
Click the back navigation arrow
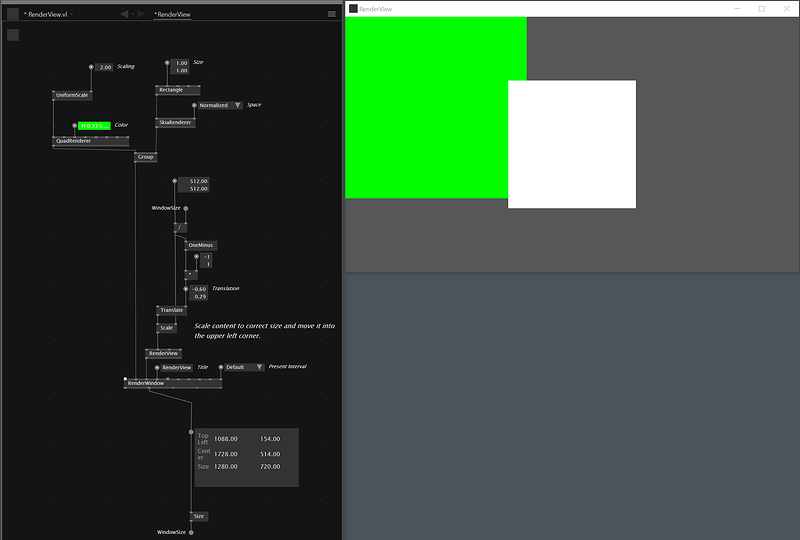pos(124,14)
